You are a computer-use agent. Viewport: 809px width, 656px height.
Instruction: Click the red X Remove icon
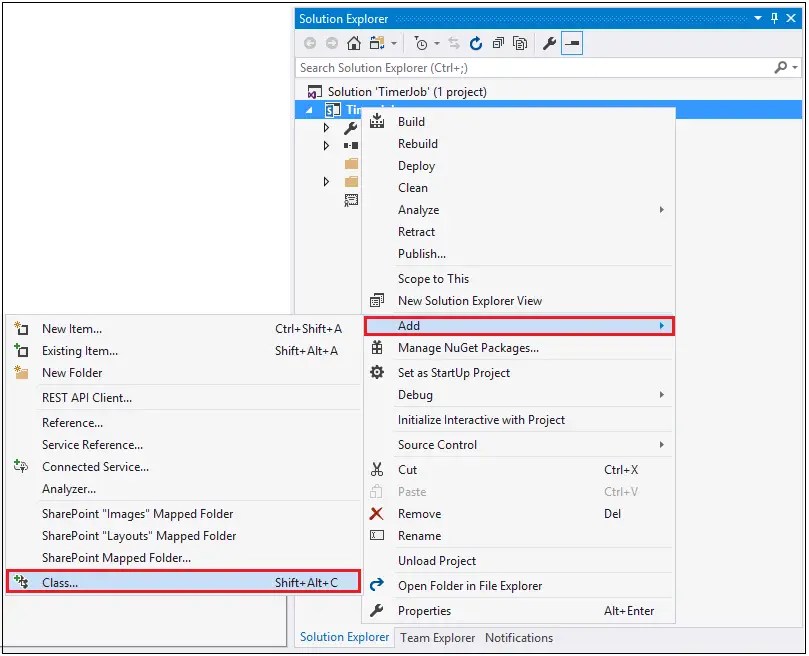coord(376,514)
